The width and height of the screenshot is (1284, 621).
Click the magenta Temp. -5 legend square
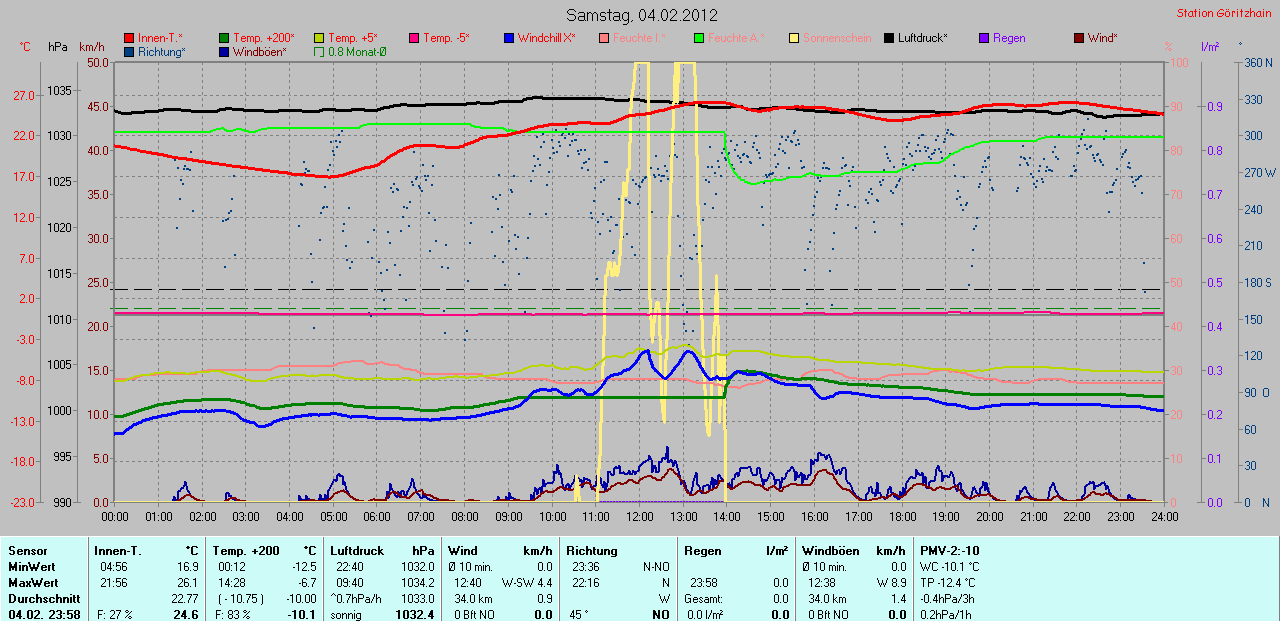click(x=414, y=38)
